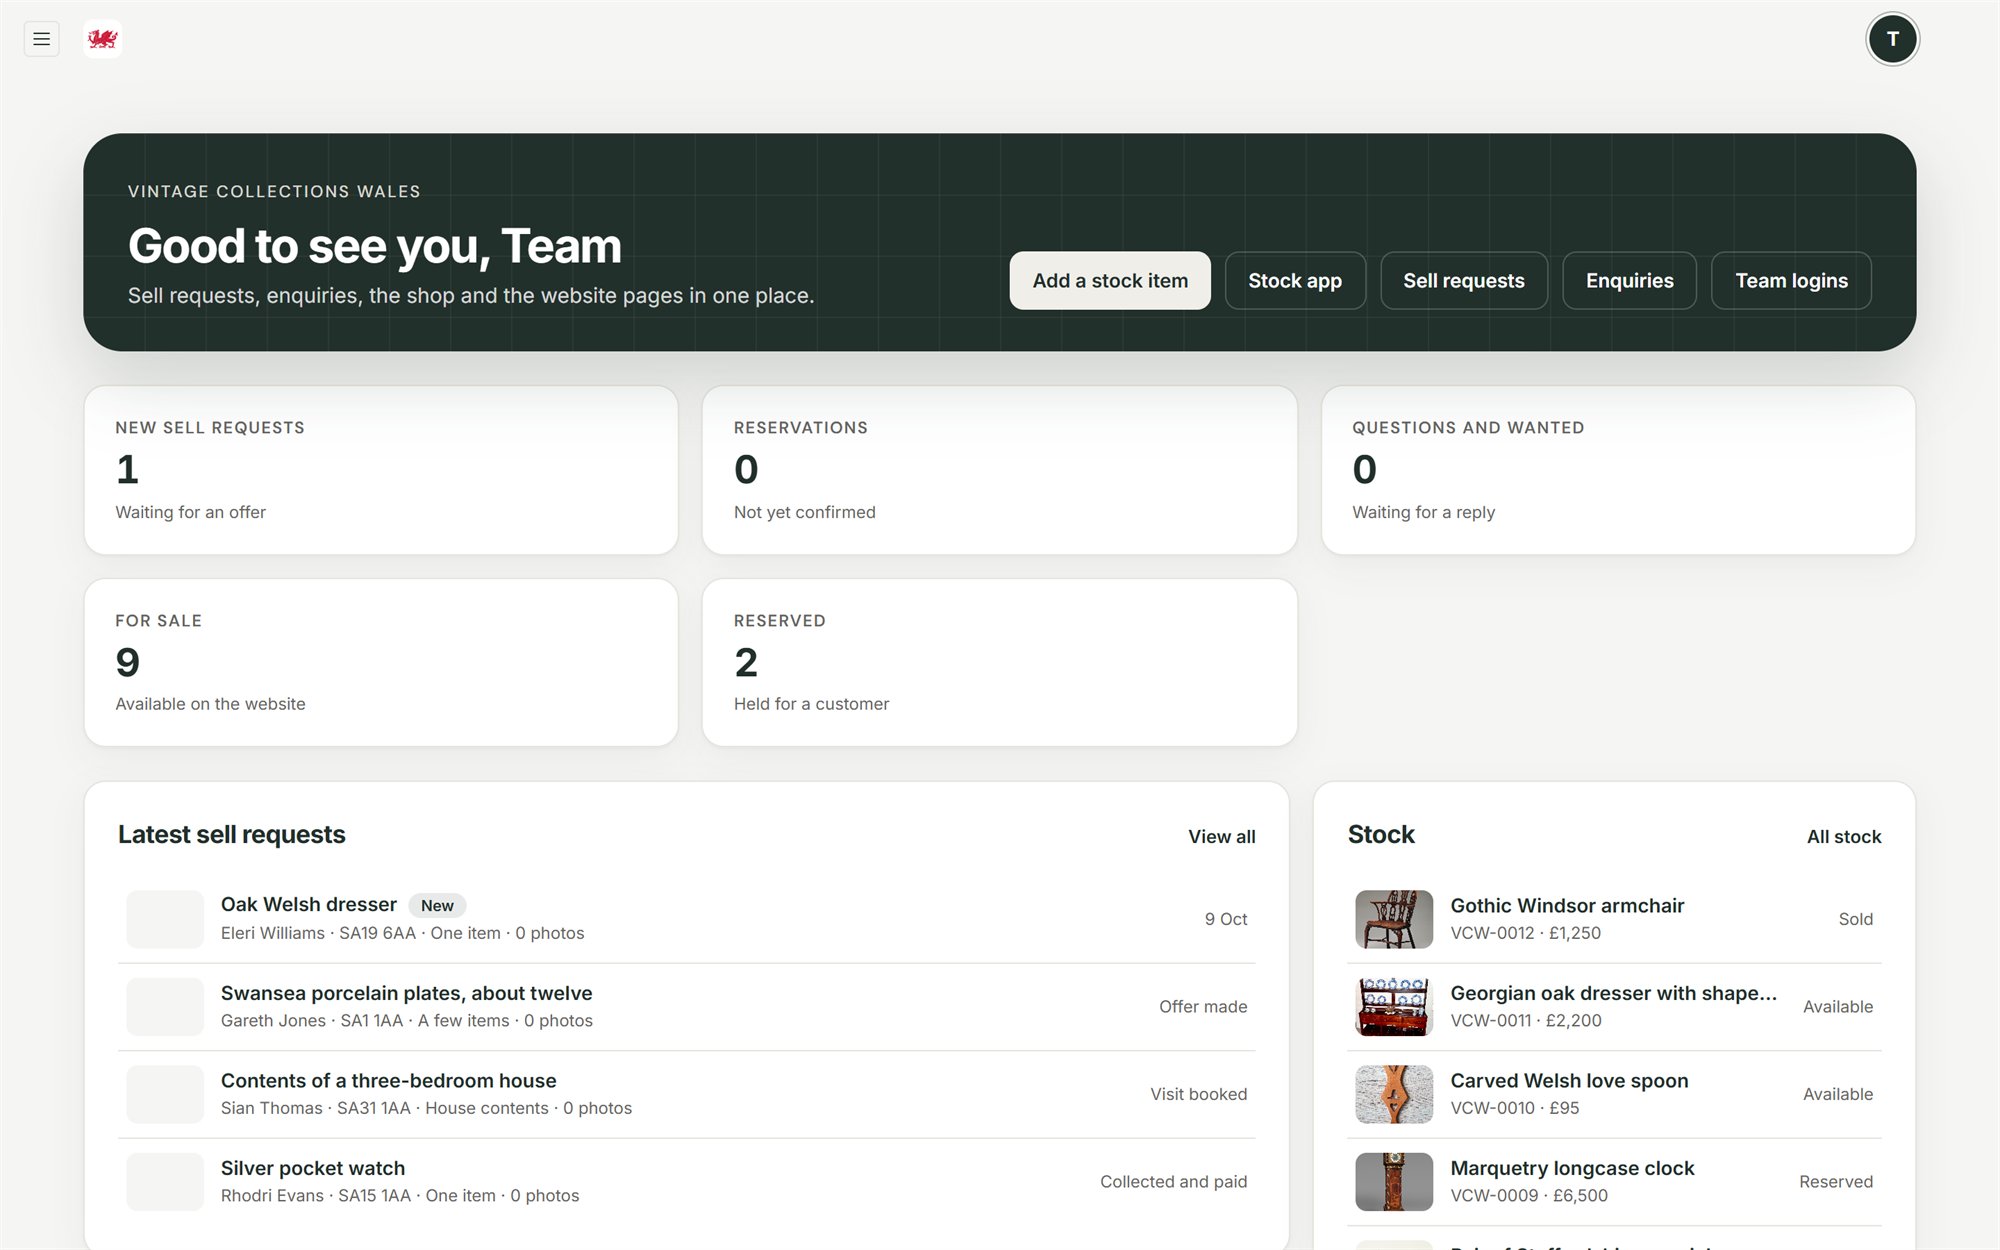Click Available status on Carved Welsh love spoon
Screen dimensions: 2000x1250
tap(1837, 1094)
